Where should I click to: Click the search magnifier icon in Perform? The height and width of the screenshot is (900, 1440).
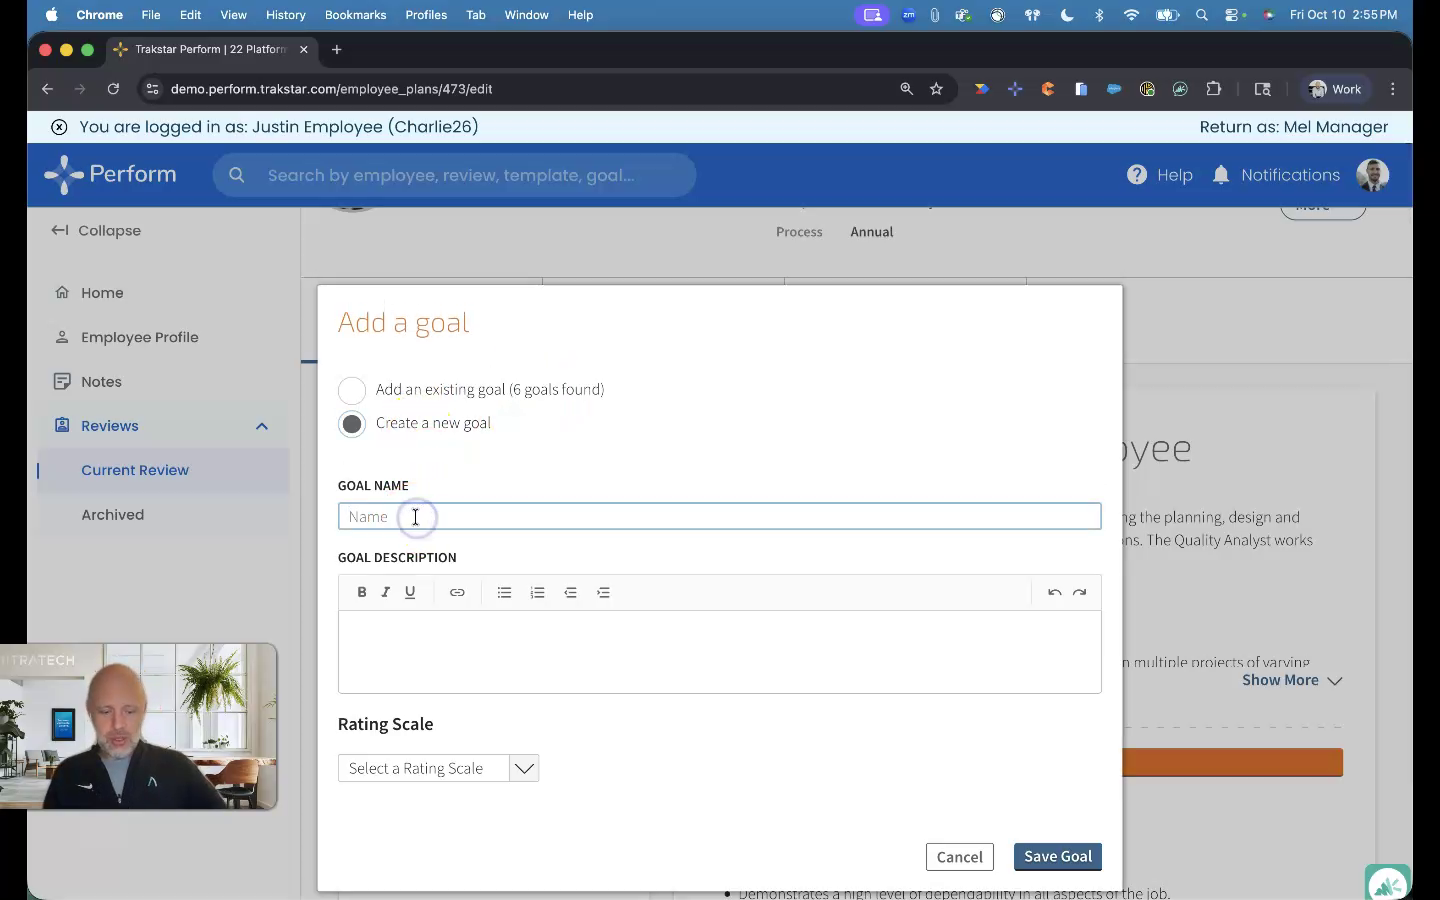(x=237, y=175)
